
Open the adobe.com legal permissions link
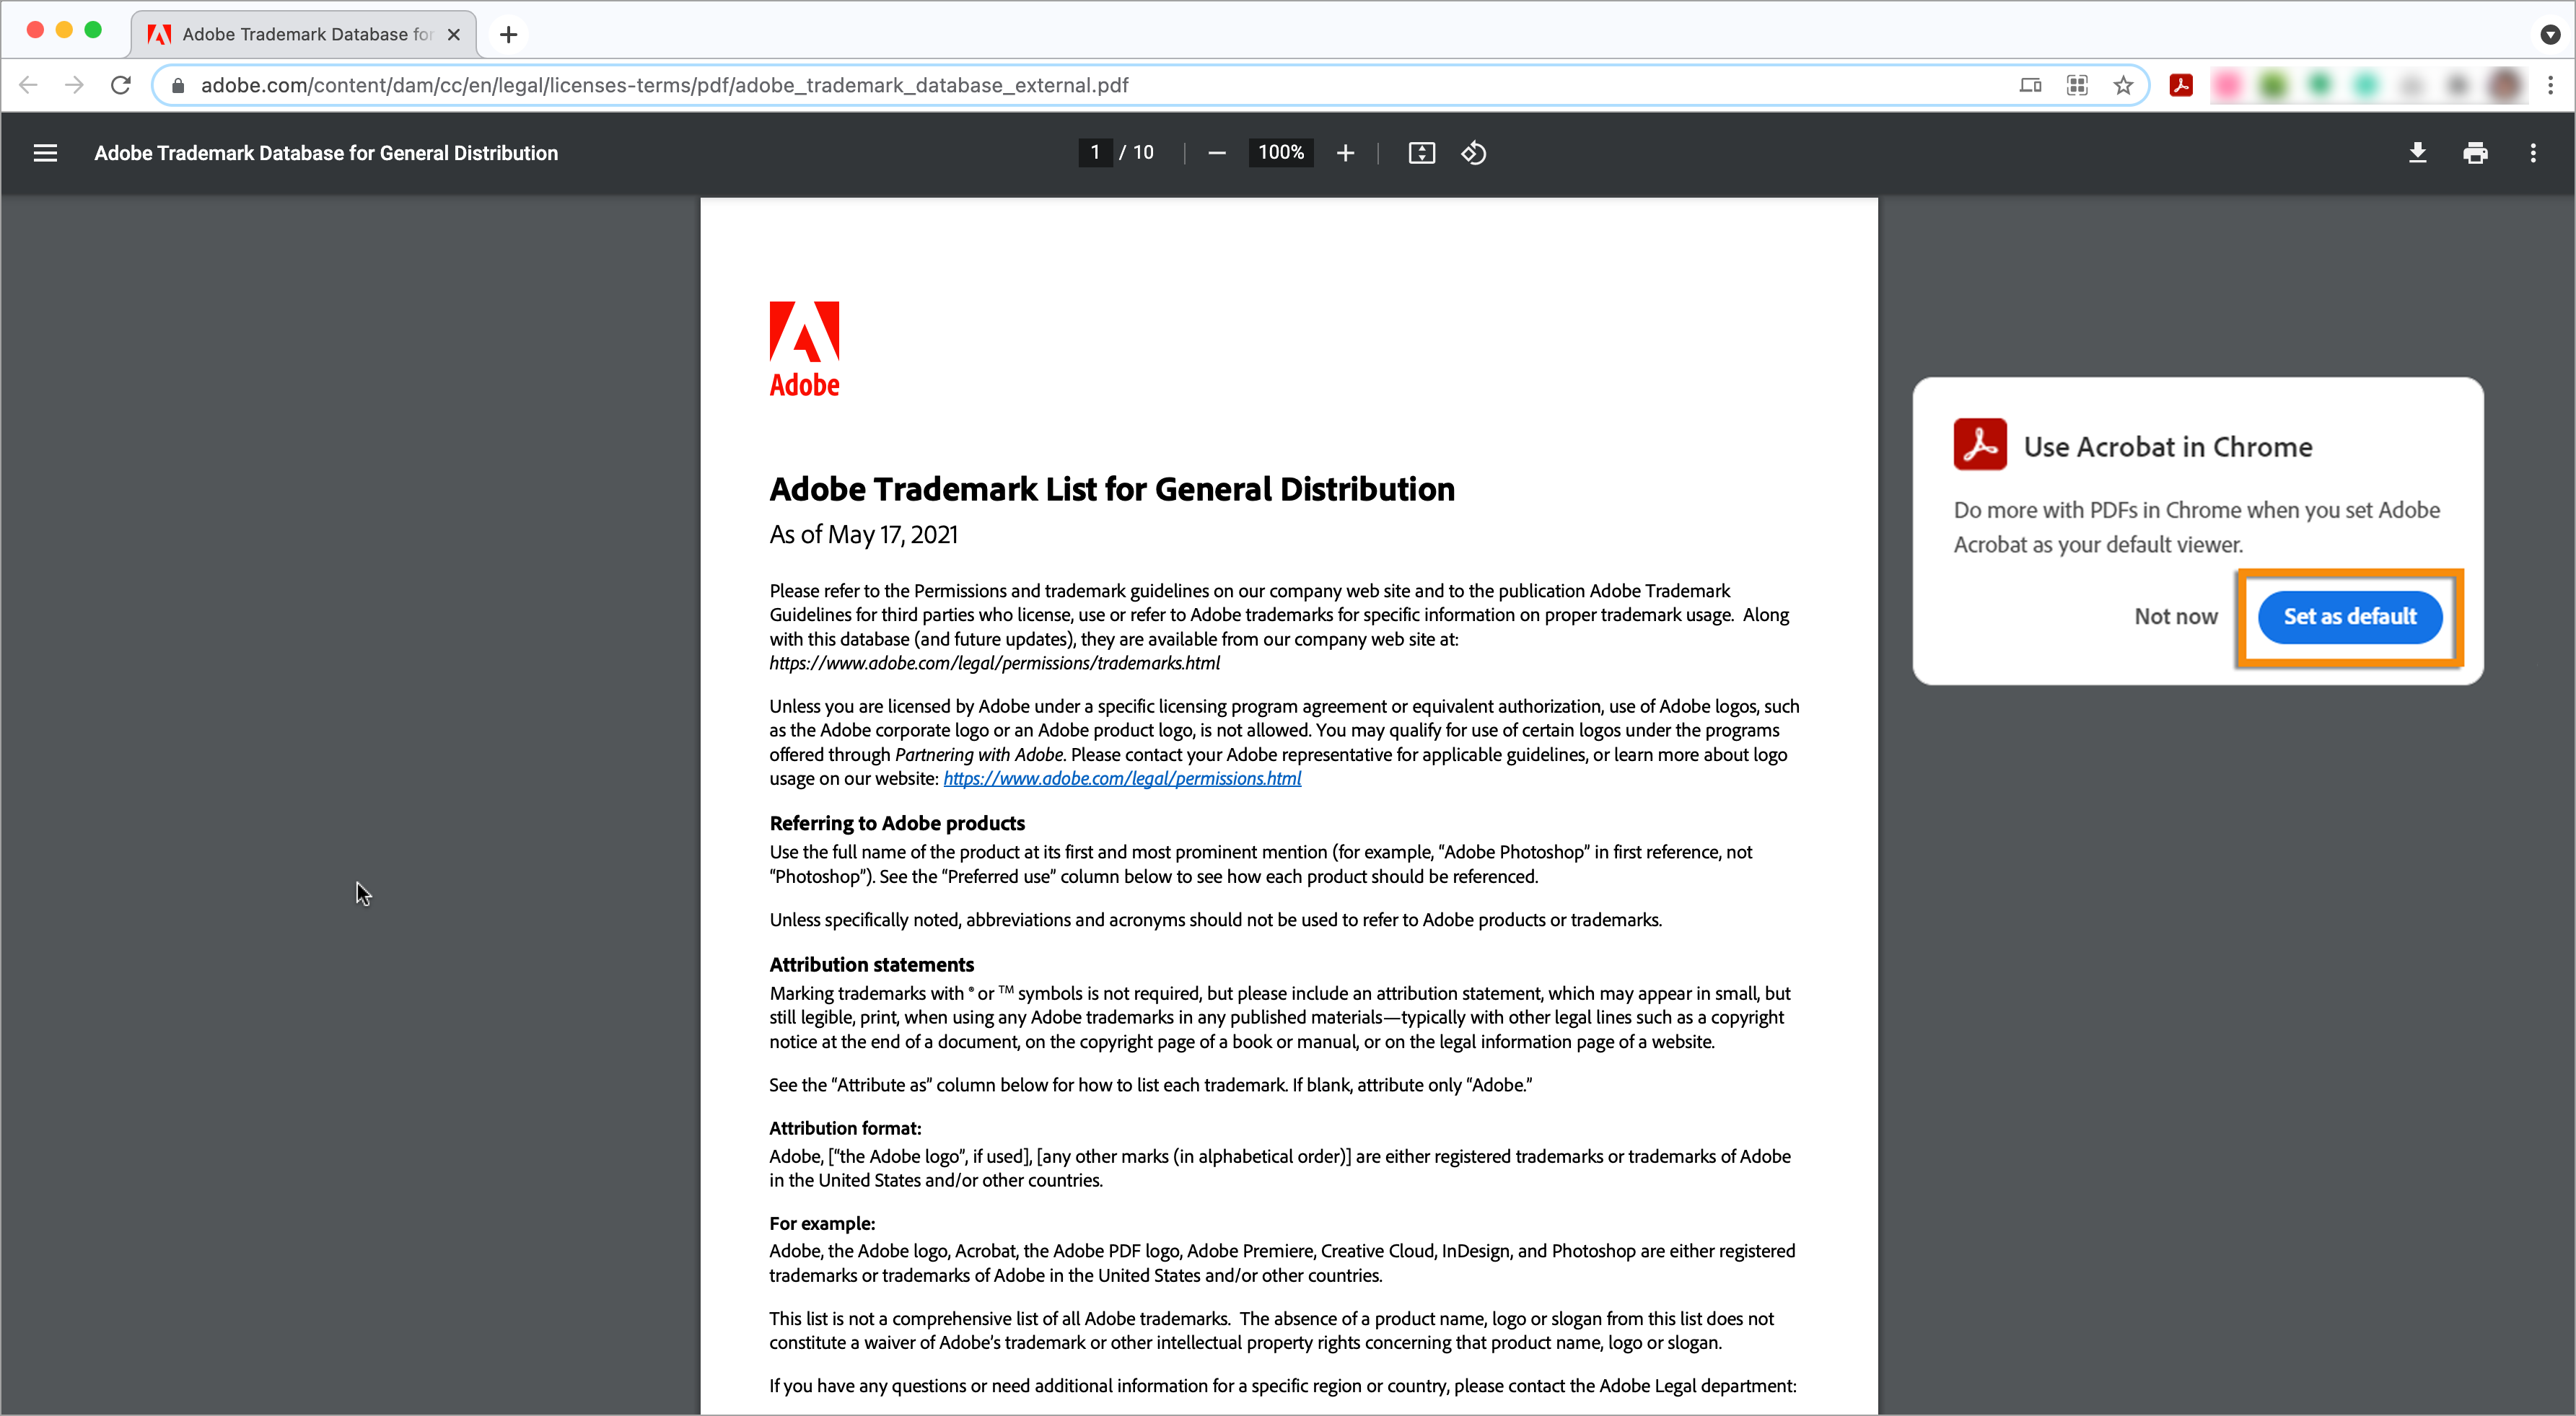[x=1122, y=778]
